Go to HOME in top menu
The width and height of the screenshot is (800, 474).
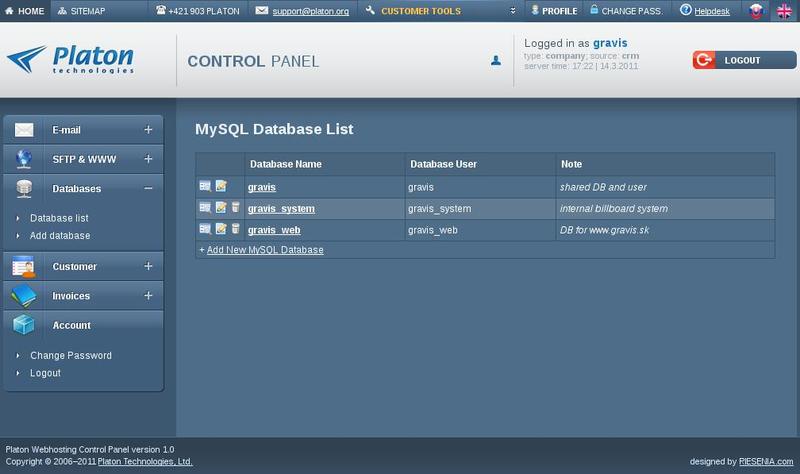(25, 11)
